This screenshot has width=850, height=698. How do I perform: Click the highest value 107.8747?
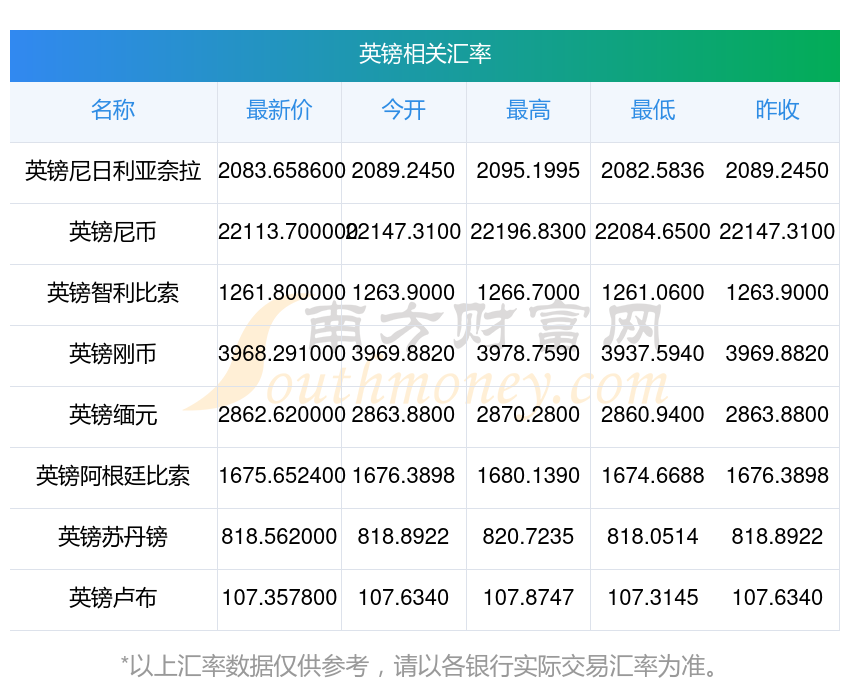tap(528, 598)
